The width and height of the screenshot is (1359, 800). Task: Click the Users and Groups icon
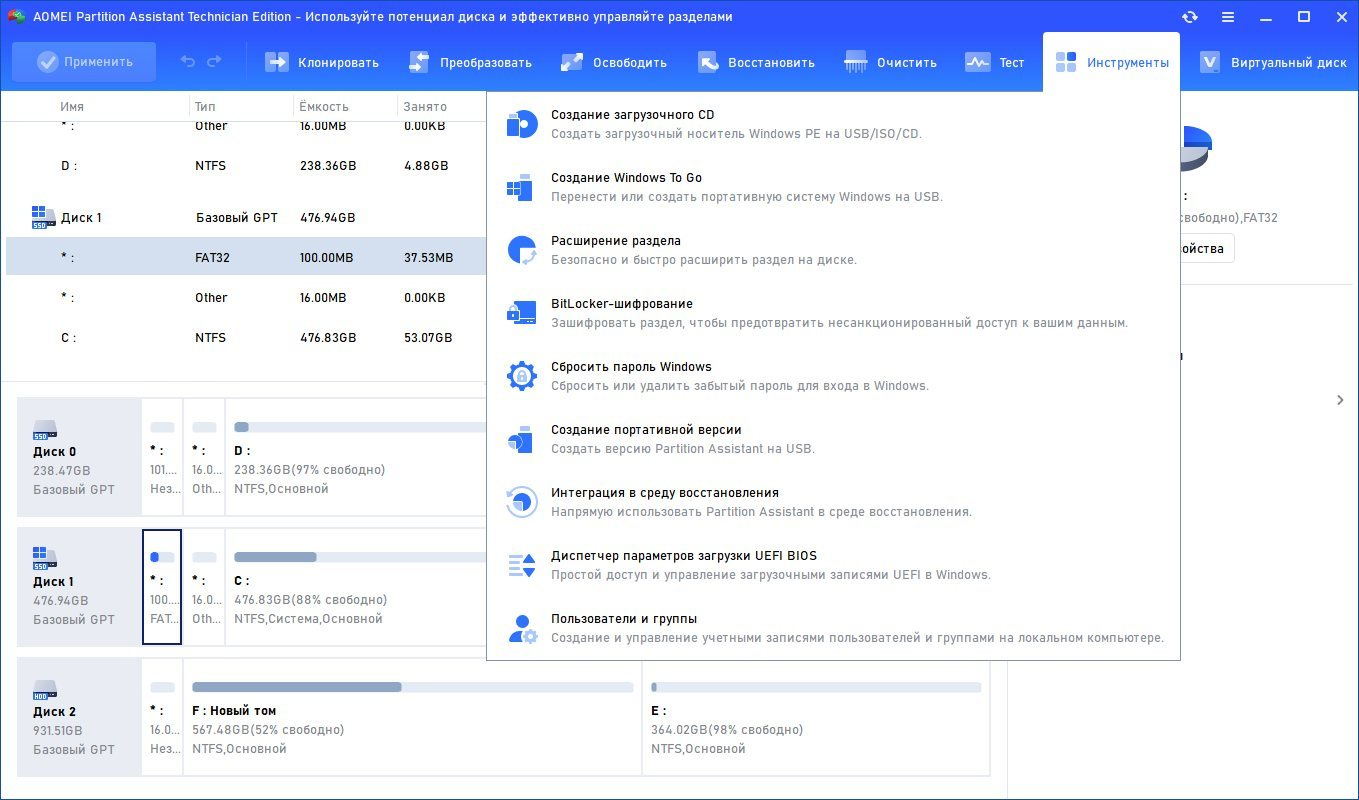pos(521,628)
